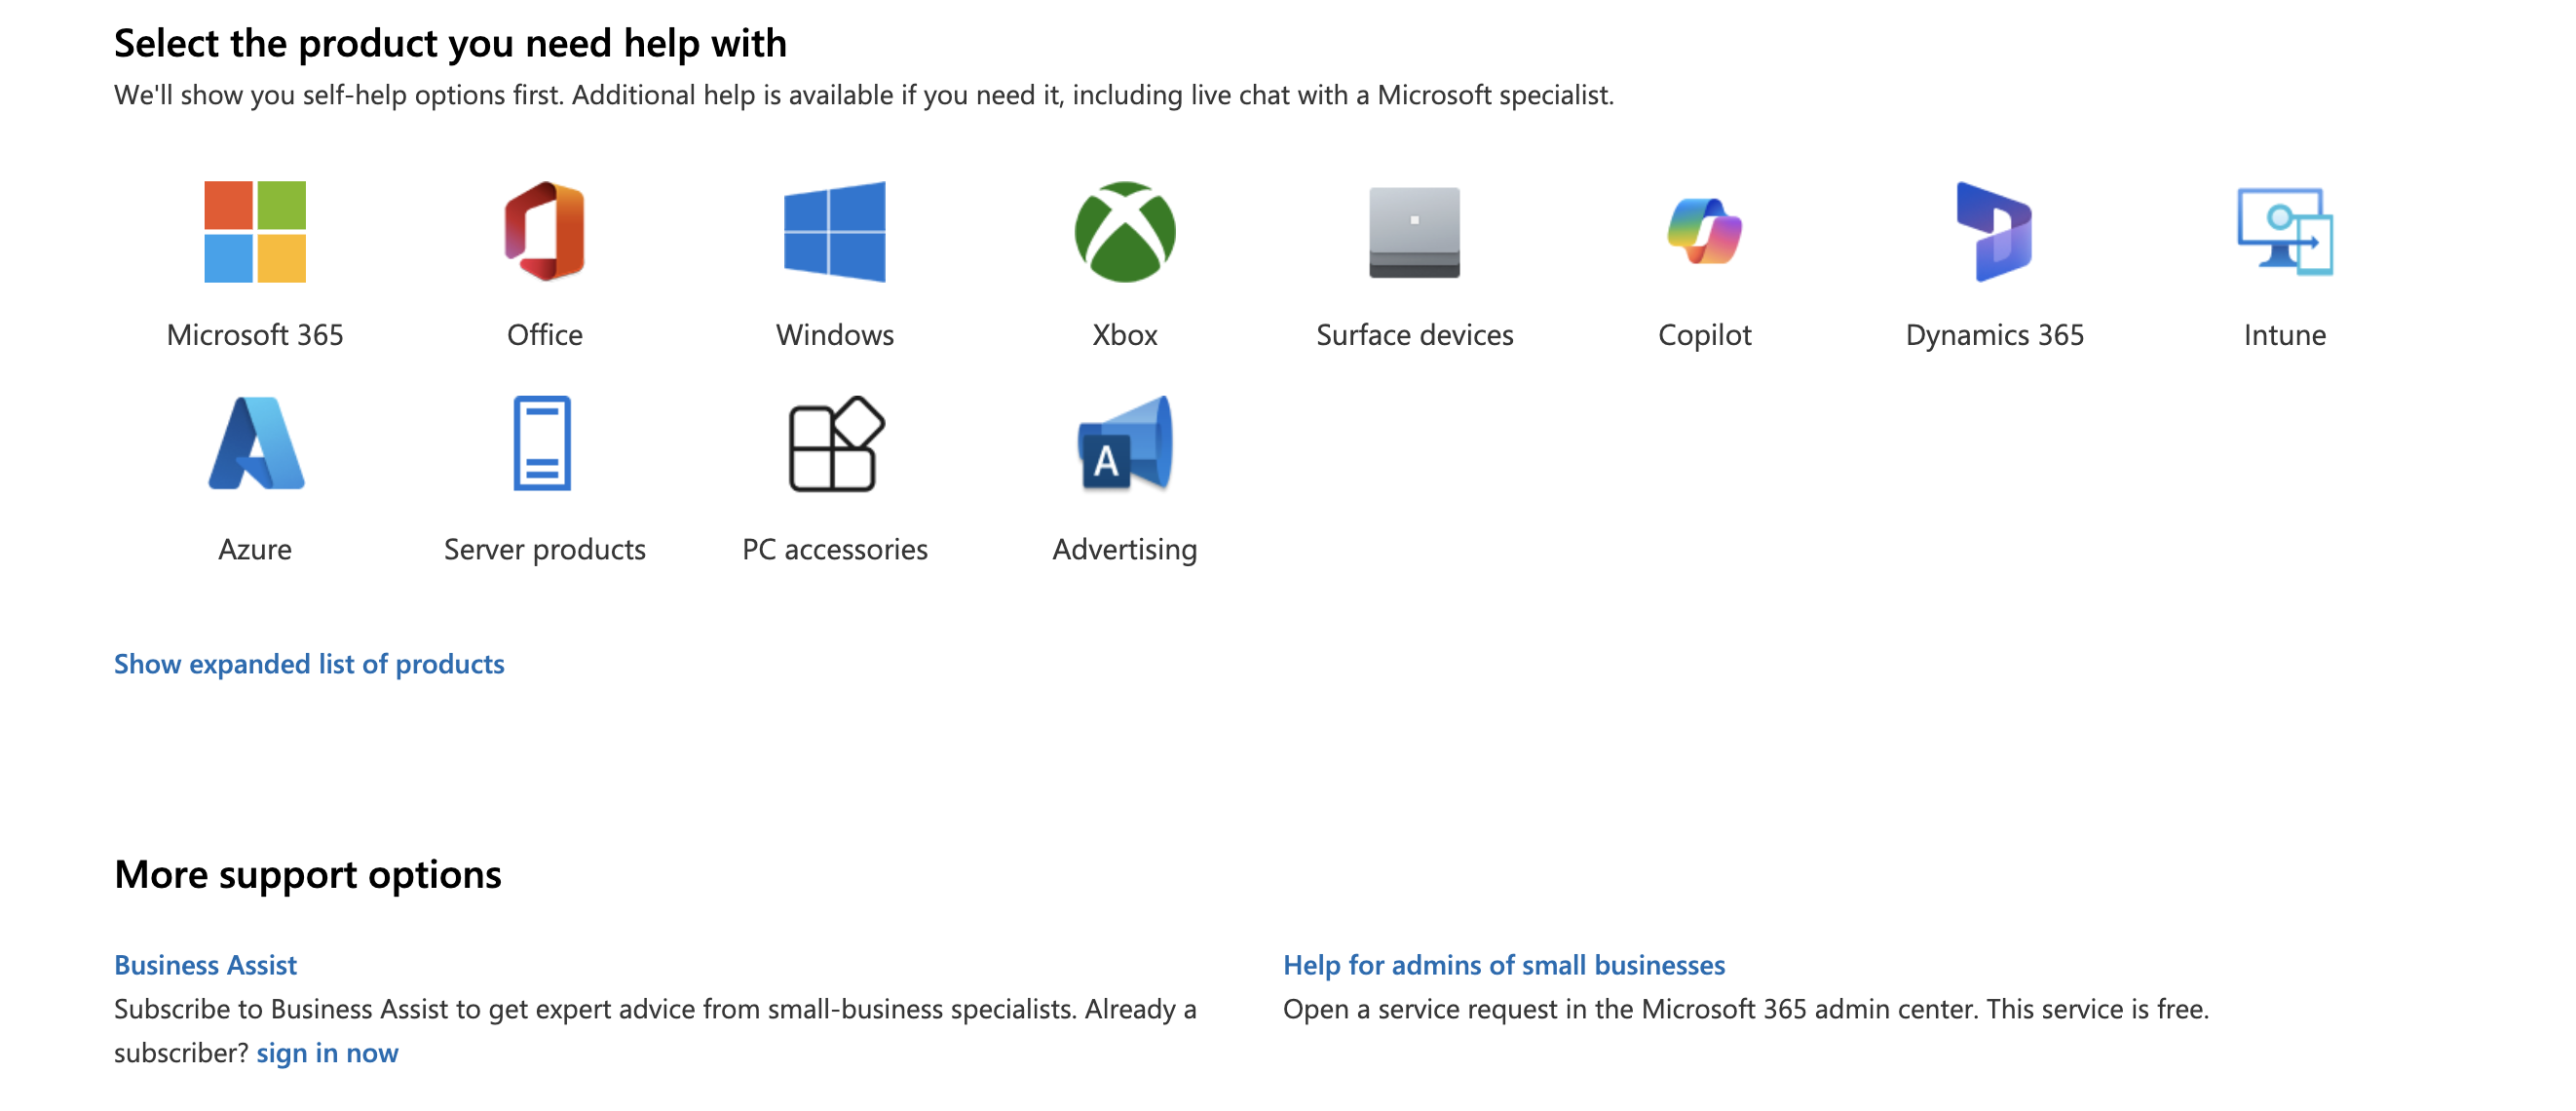Click the 'Server products' text label
2576x1111 pixels.
point(545,550)
